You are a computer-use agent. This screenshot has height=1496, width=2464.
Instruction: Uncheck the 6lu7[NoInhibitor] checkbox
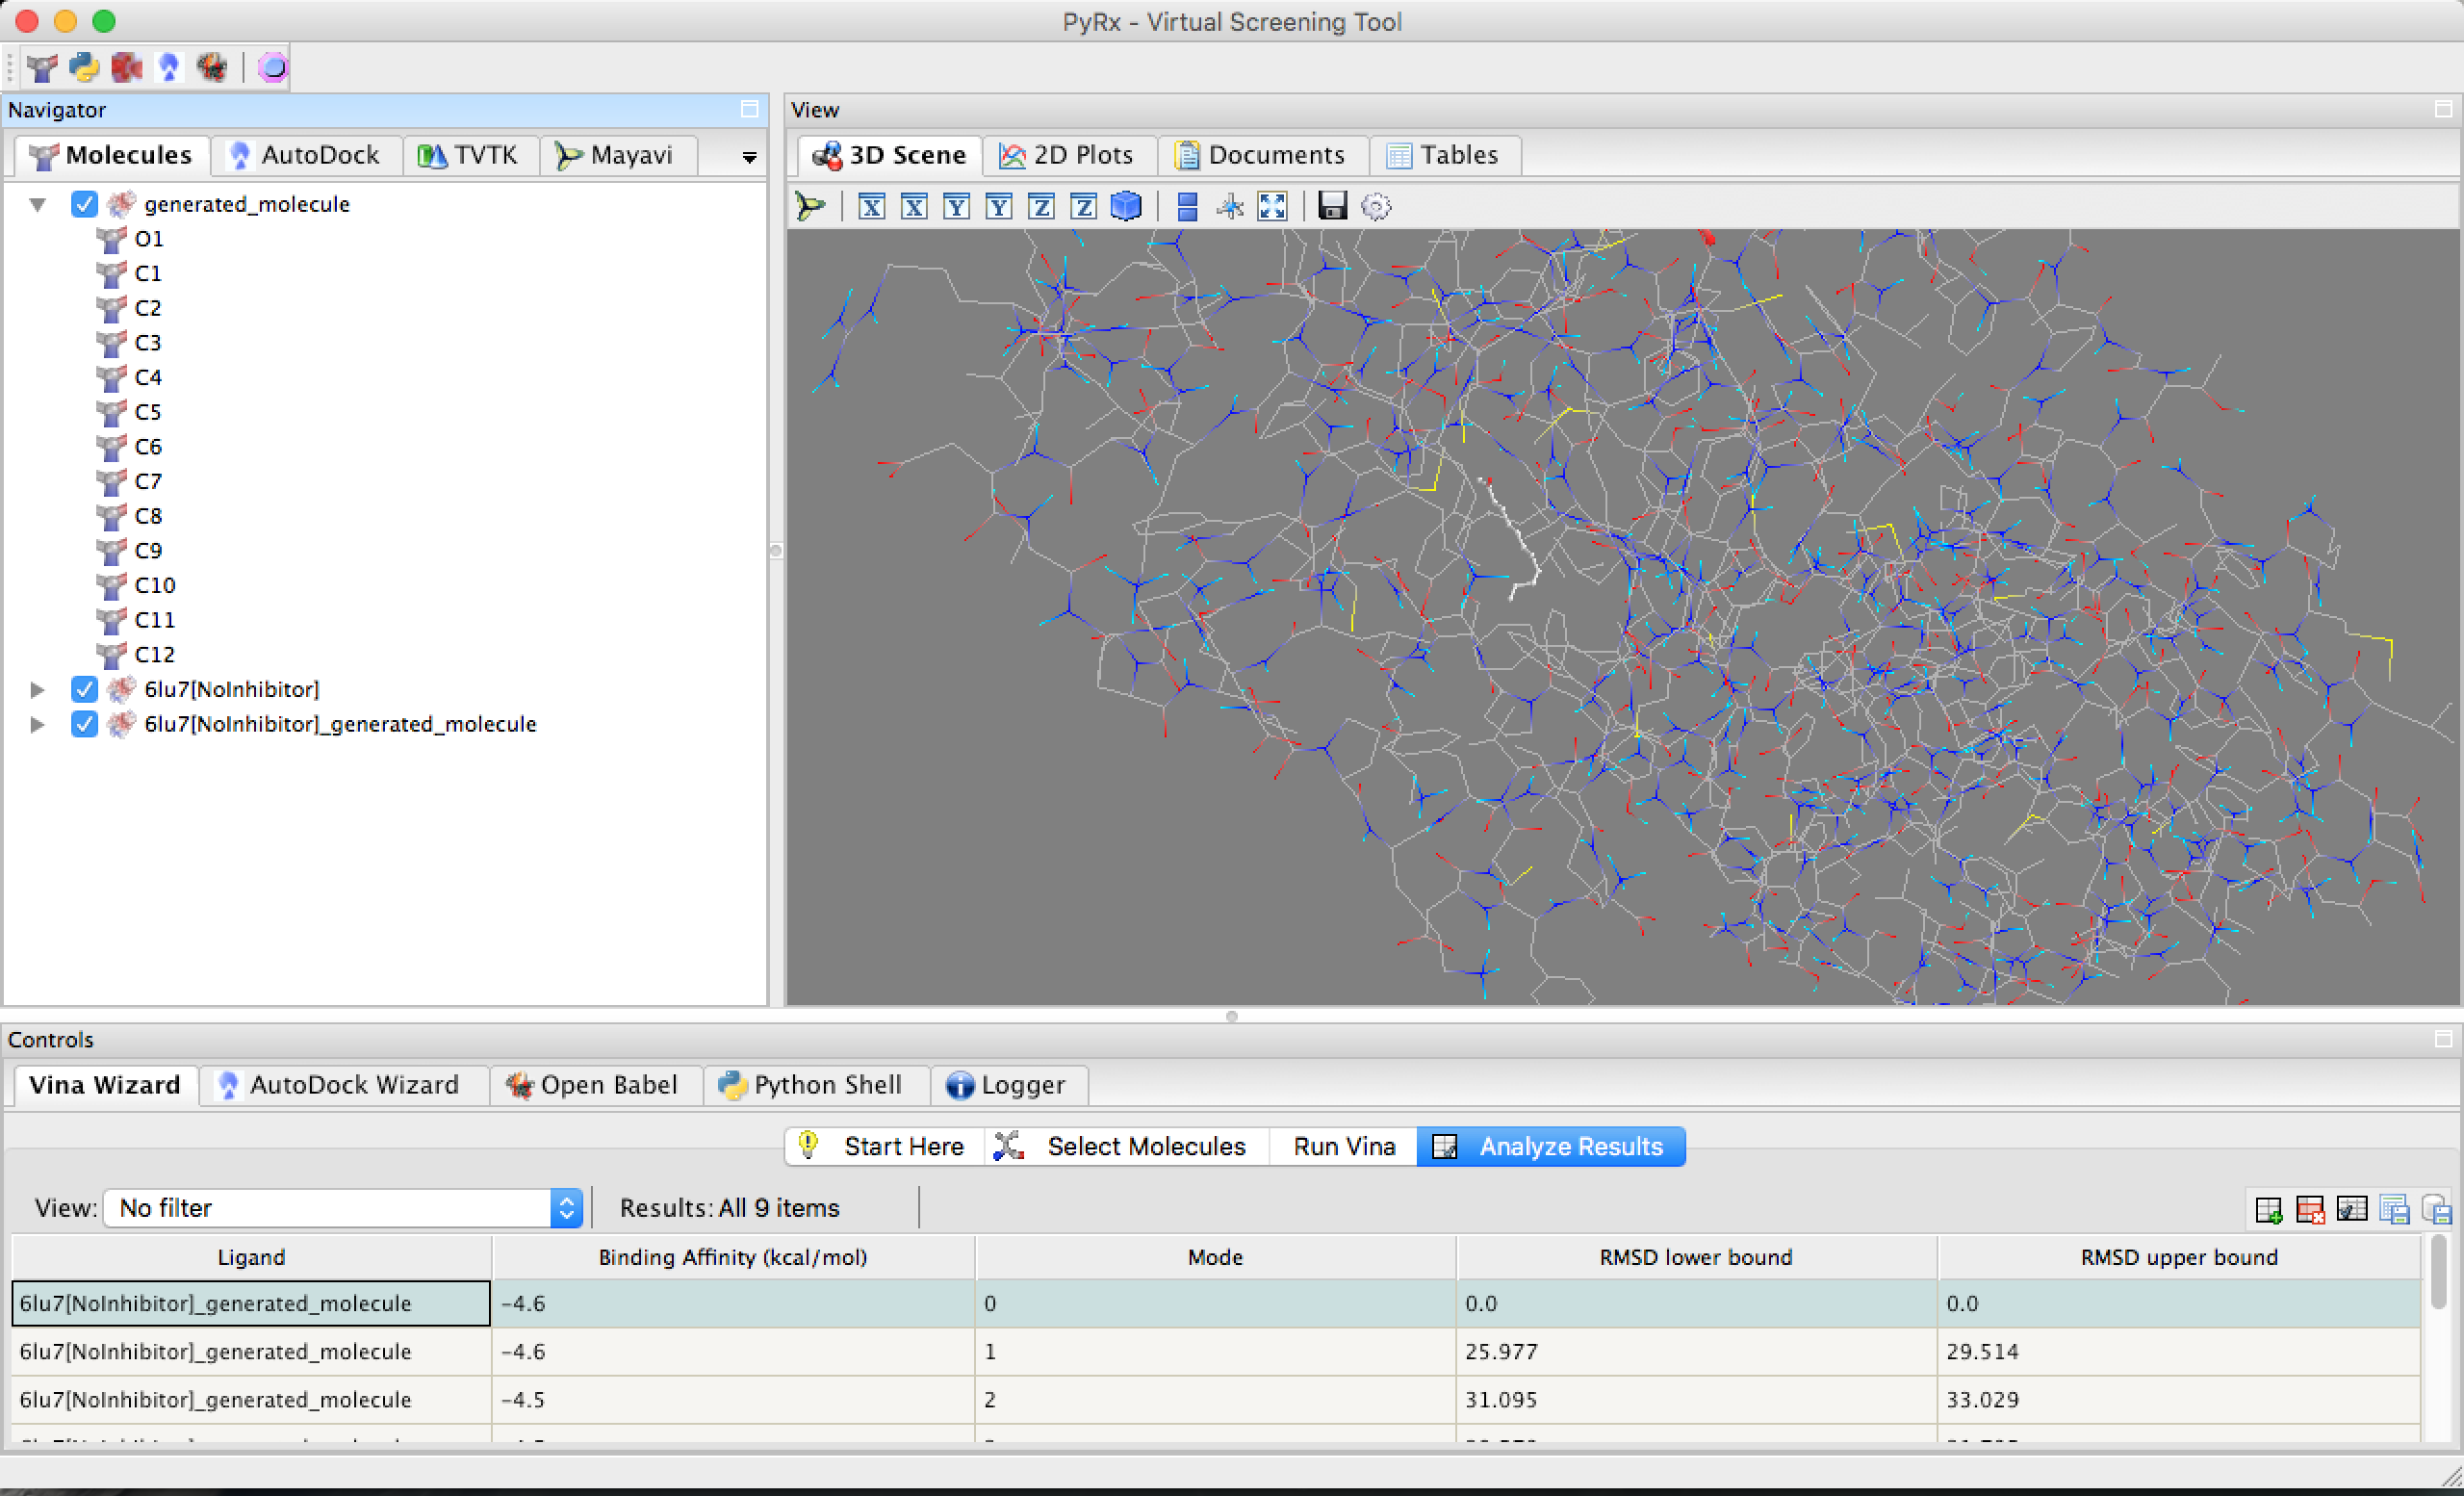pos(84,689)
